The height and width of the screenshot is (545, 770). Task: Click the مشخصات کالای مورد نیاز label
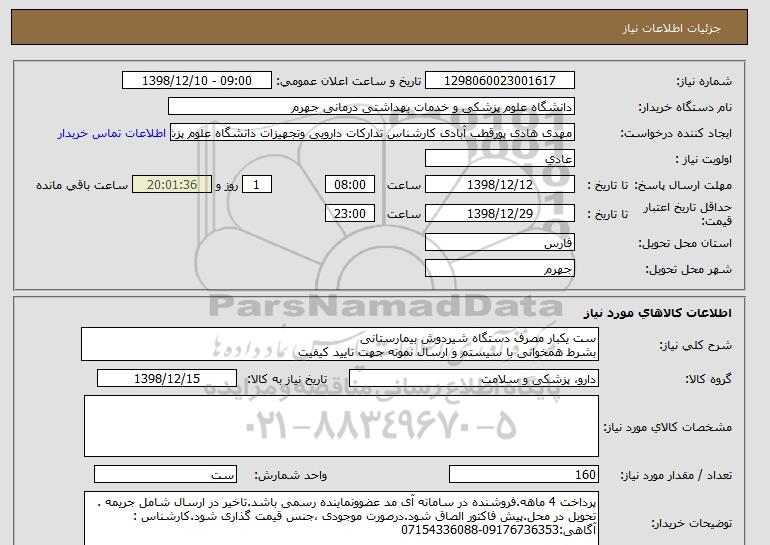pyautogui.click(x=667, y=427)
